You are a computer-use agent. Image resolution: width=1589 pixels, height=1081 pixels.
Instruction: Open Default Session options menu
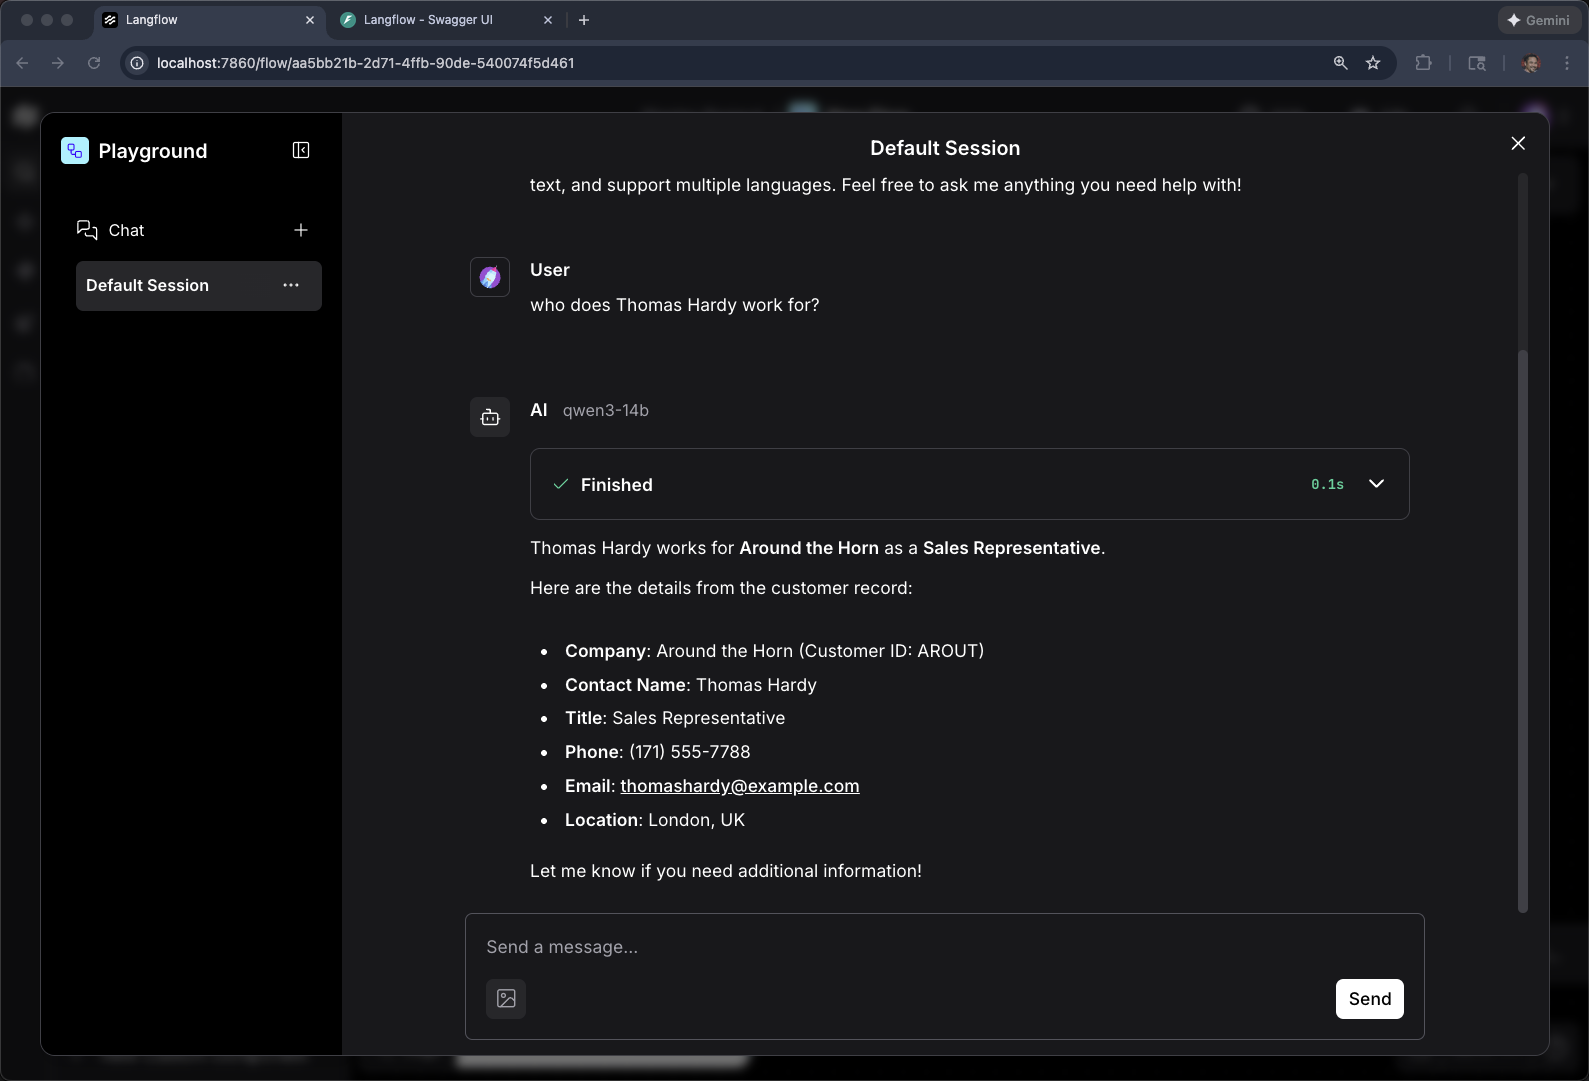point(291,285)
